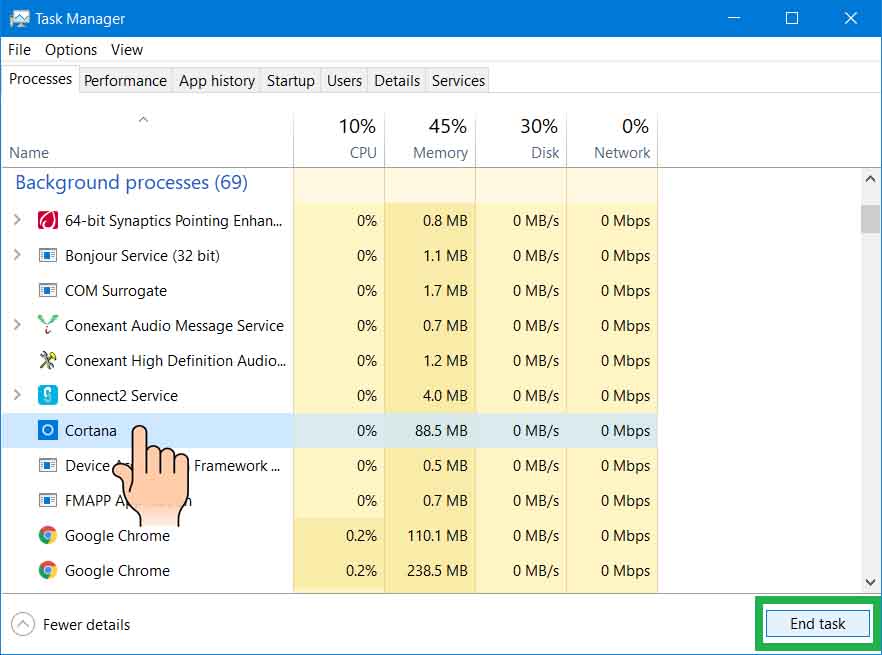Expand the Connect2 Service process
The image size is (882, 655).
[17, 395]
